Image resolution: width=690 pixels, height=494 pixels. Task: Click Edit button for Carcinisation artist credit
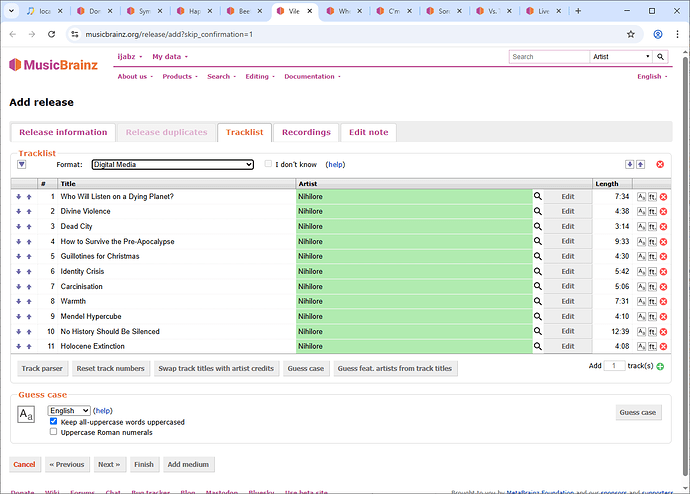[x=567, y=286]
